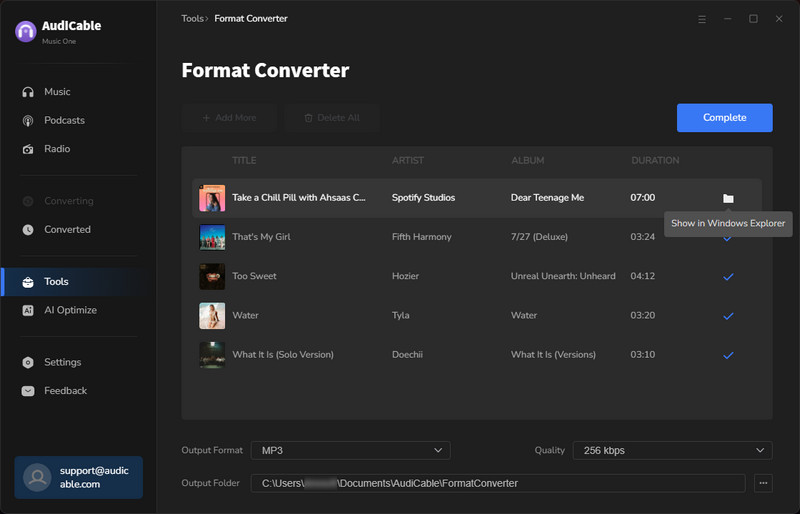Screen dimensions: 800x514
Task: Open the Output Format MP3 dropdown
Action: [x=351, y=450]
